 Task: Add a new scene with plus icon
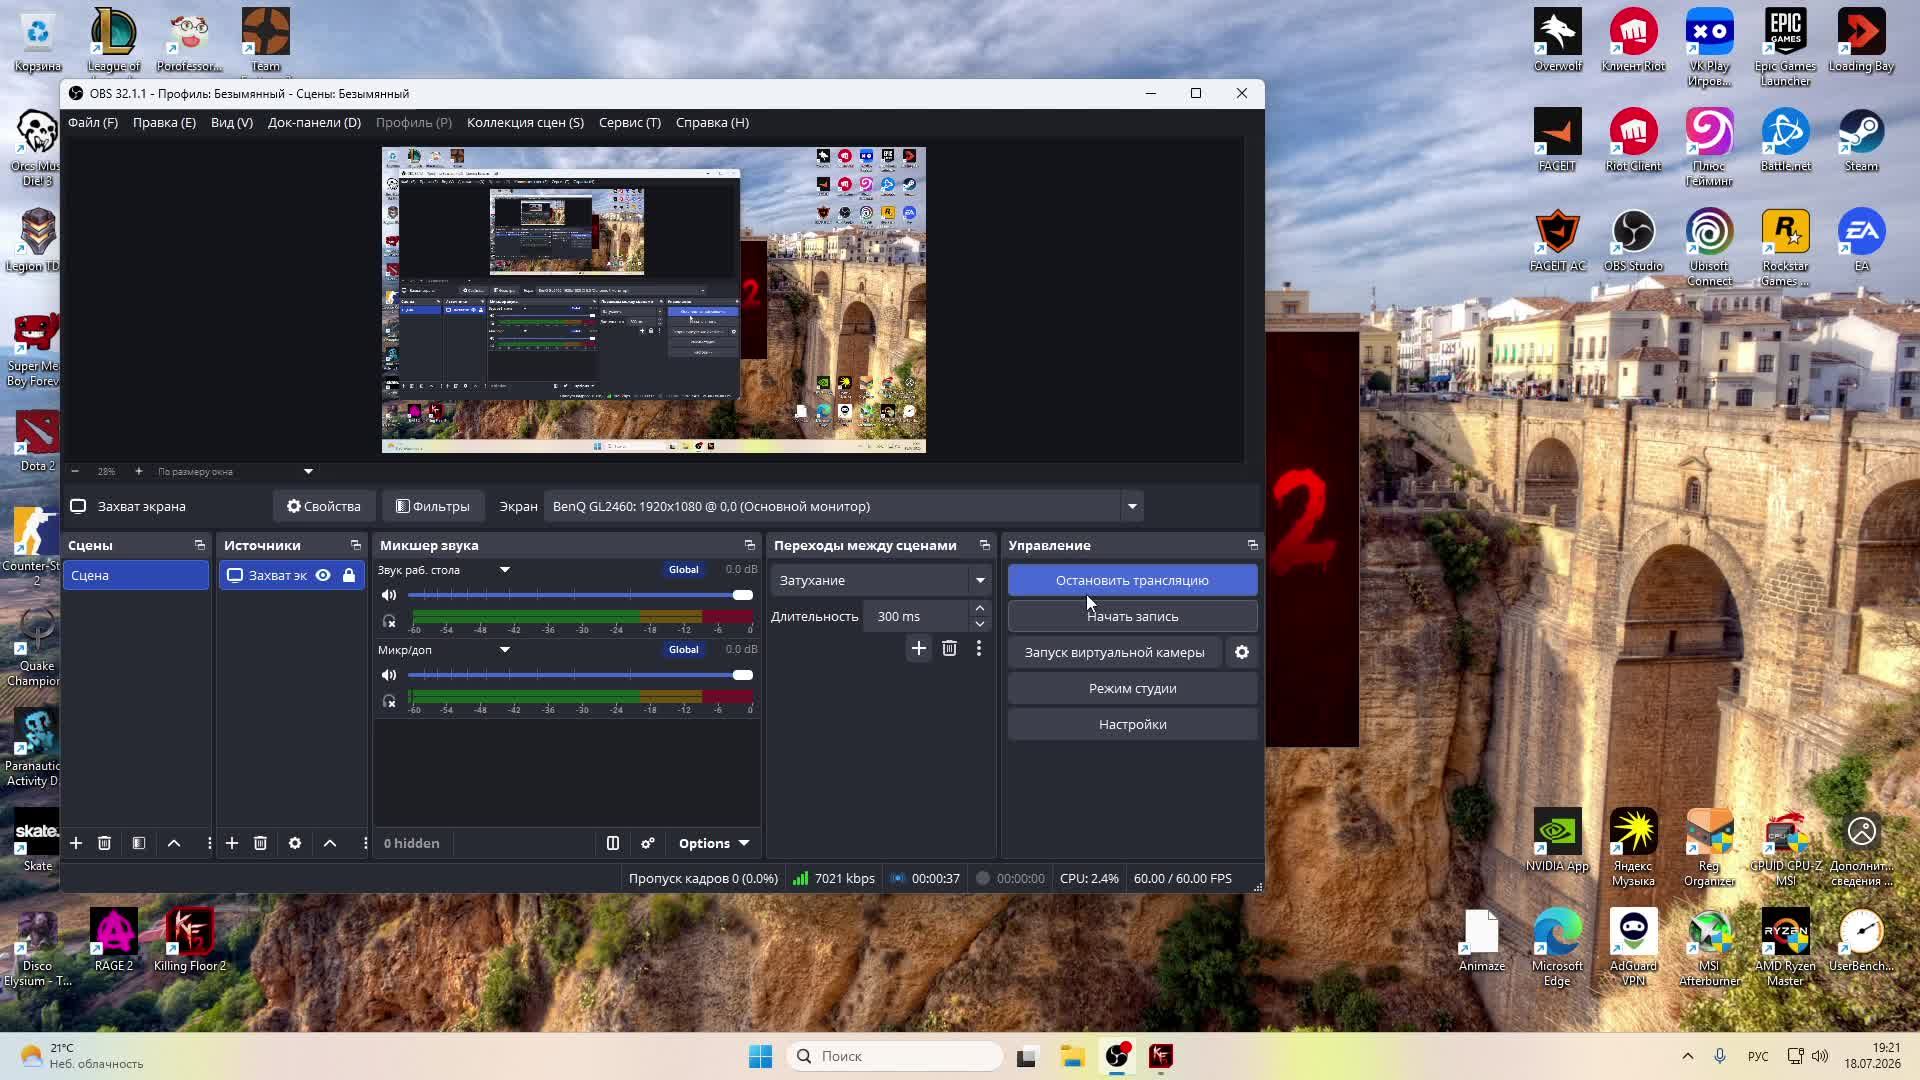76,843
